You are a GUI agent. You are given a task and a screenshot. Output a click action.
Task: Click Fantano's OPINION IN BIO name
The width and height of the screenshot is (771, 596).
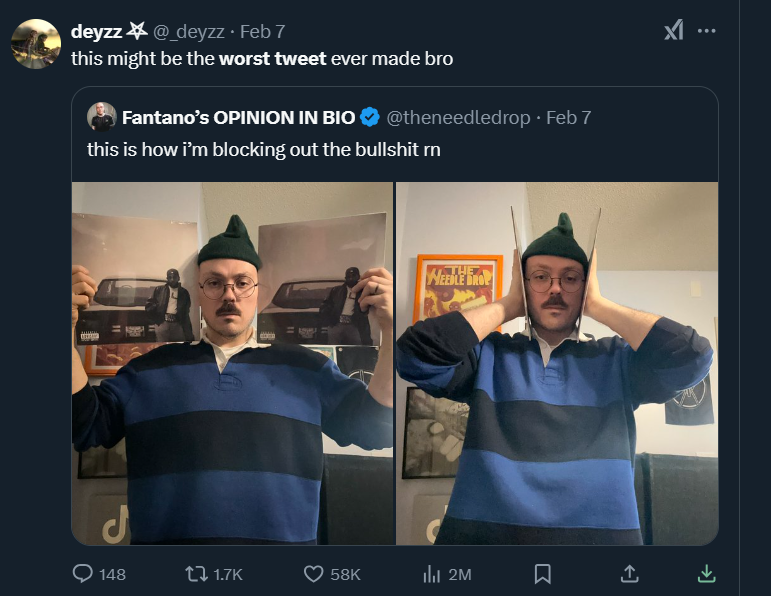238,117
